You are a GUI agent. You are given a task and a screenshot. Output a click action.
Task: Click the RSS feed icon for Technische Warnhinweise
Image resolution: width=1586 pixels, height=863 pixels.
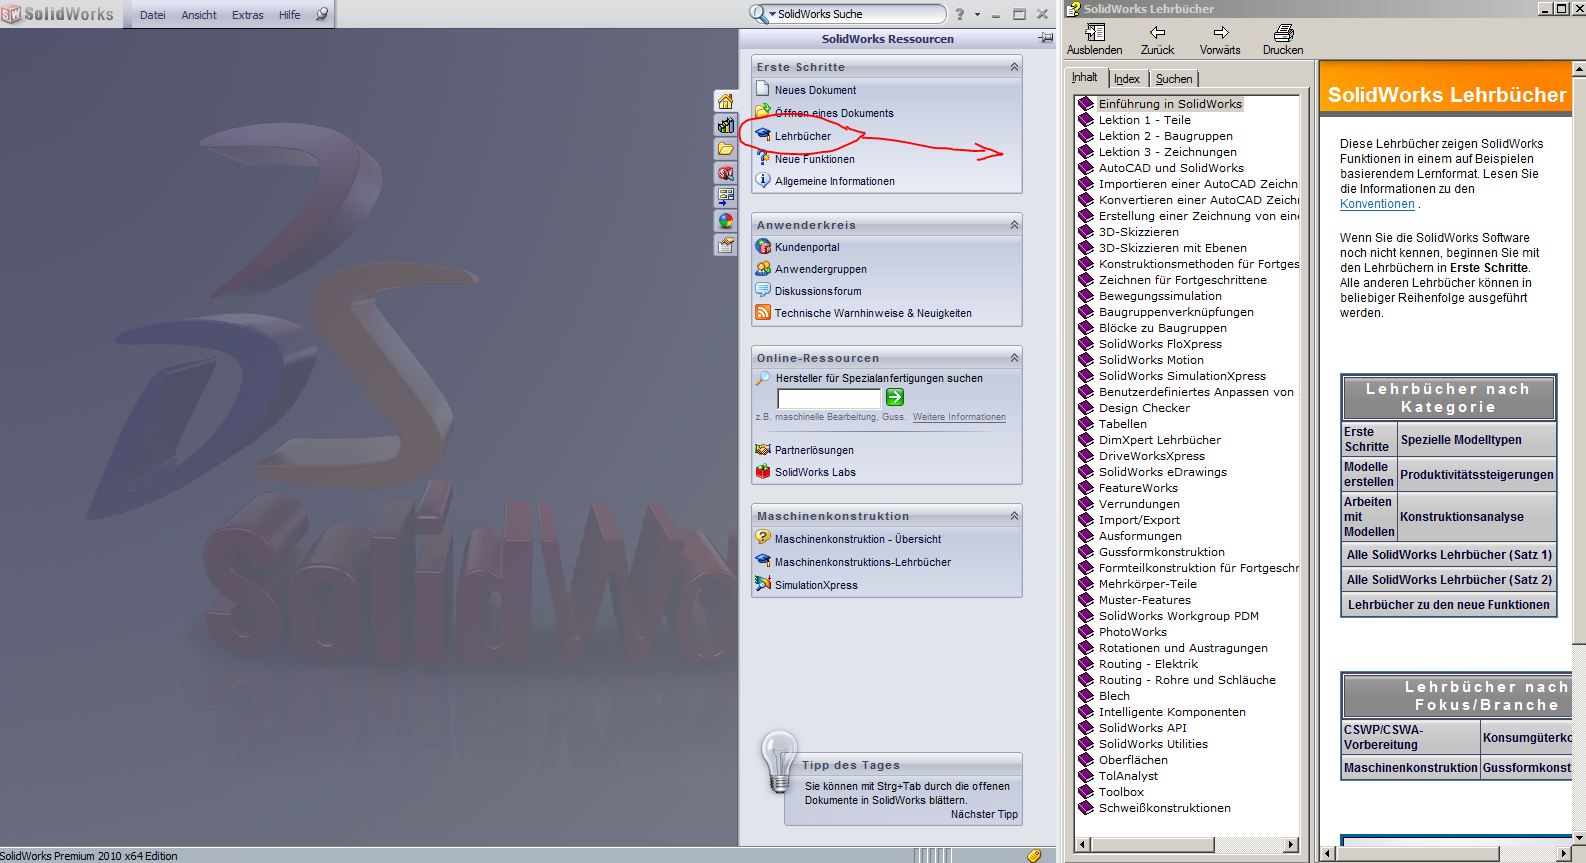click(763, 312)
